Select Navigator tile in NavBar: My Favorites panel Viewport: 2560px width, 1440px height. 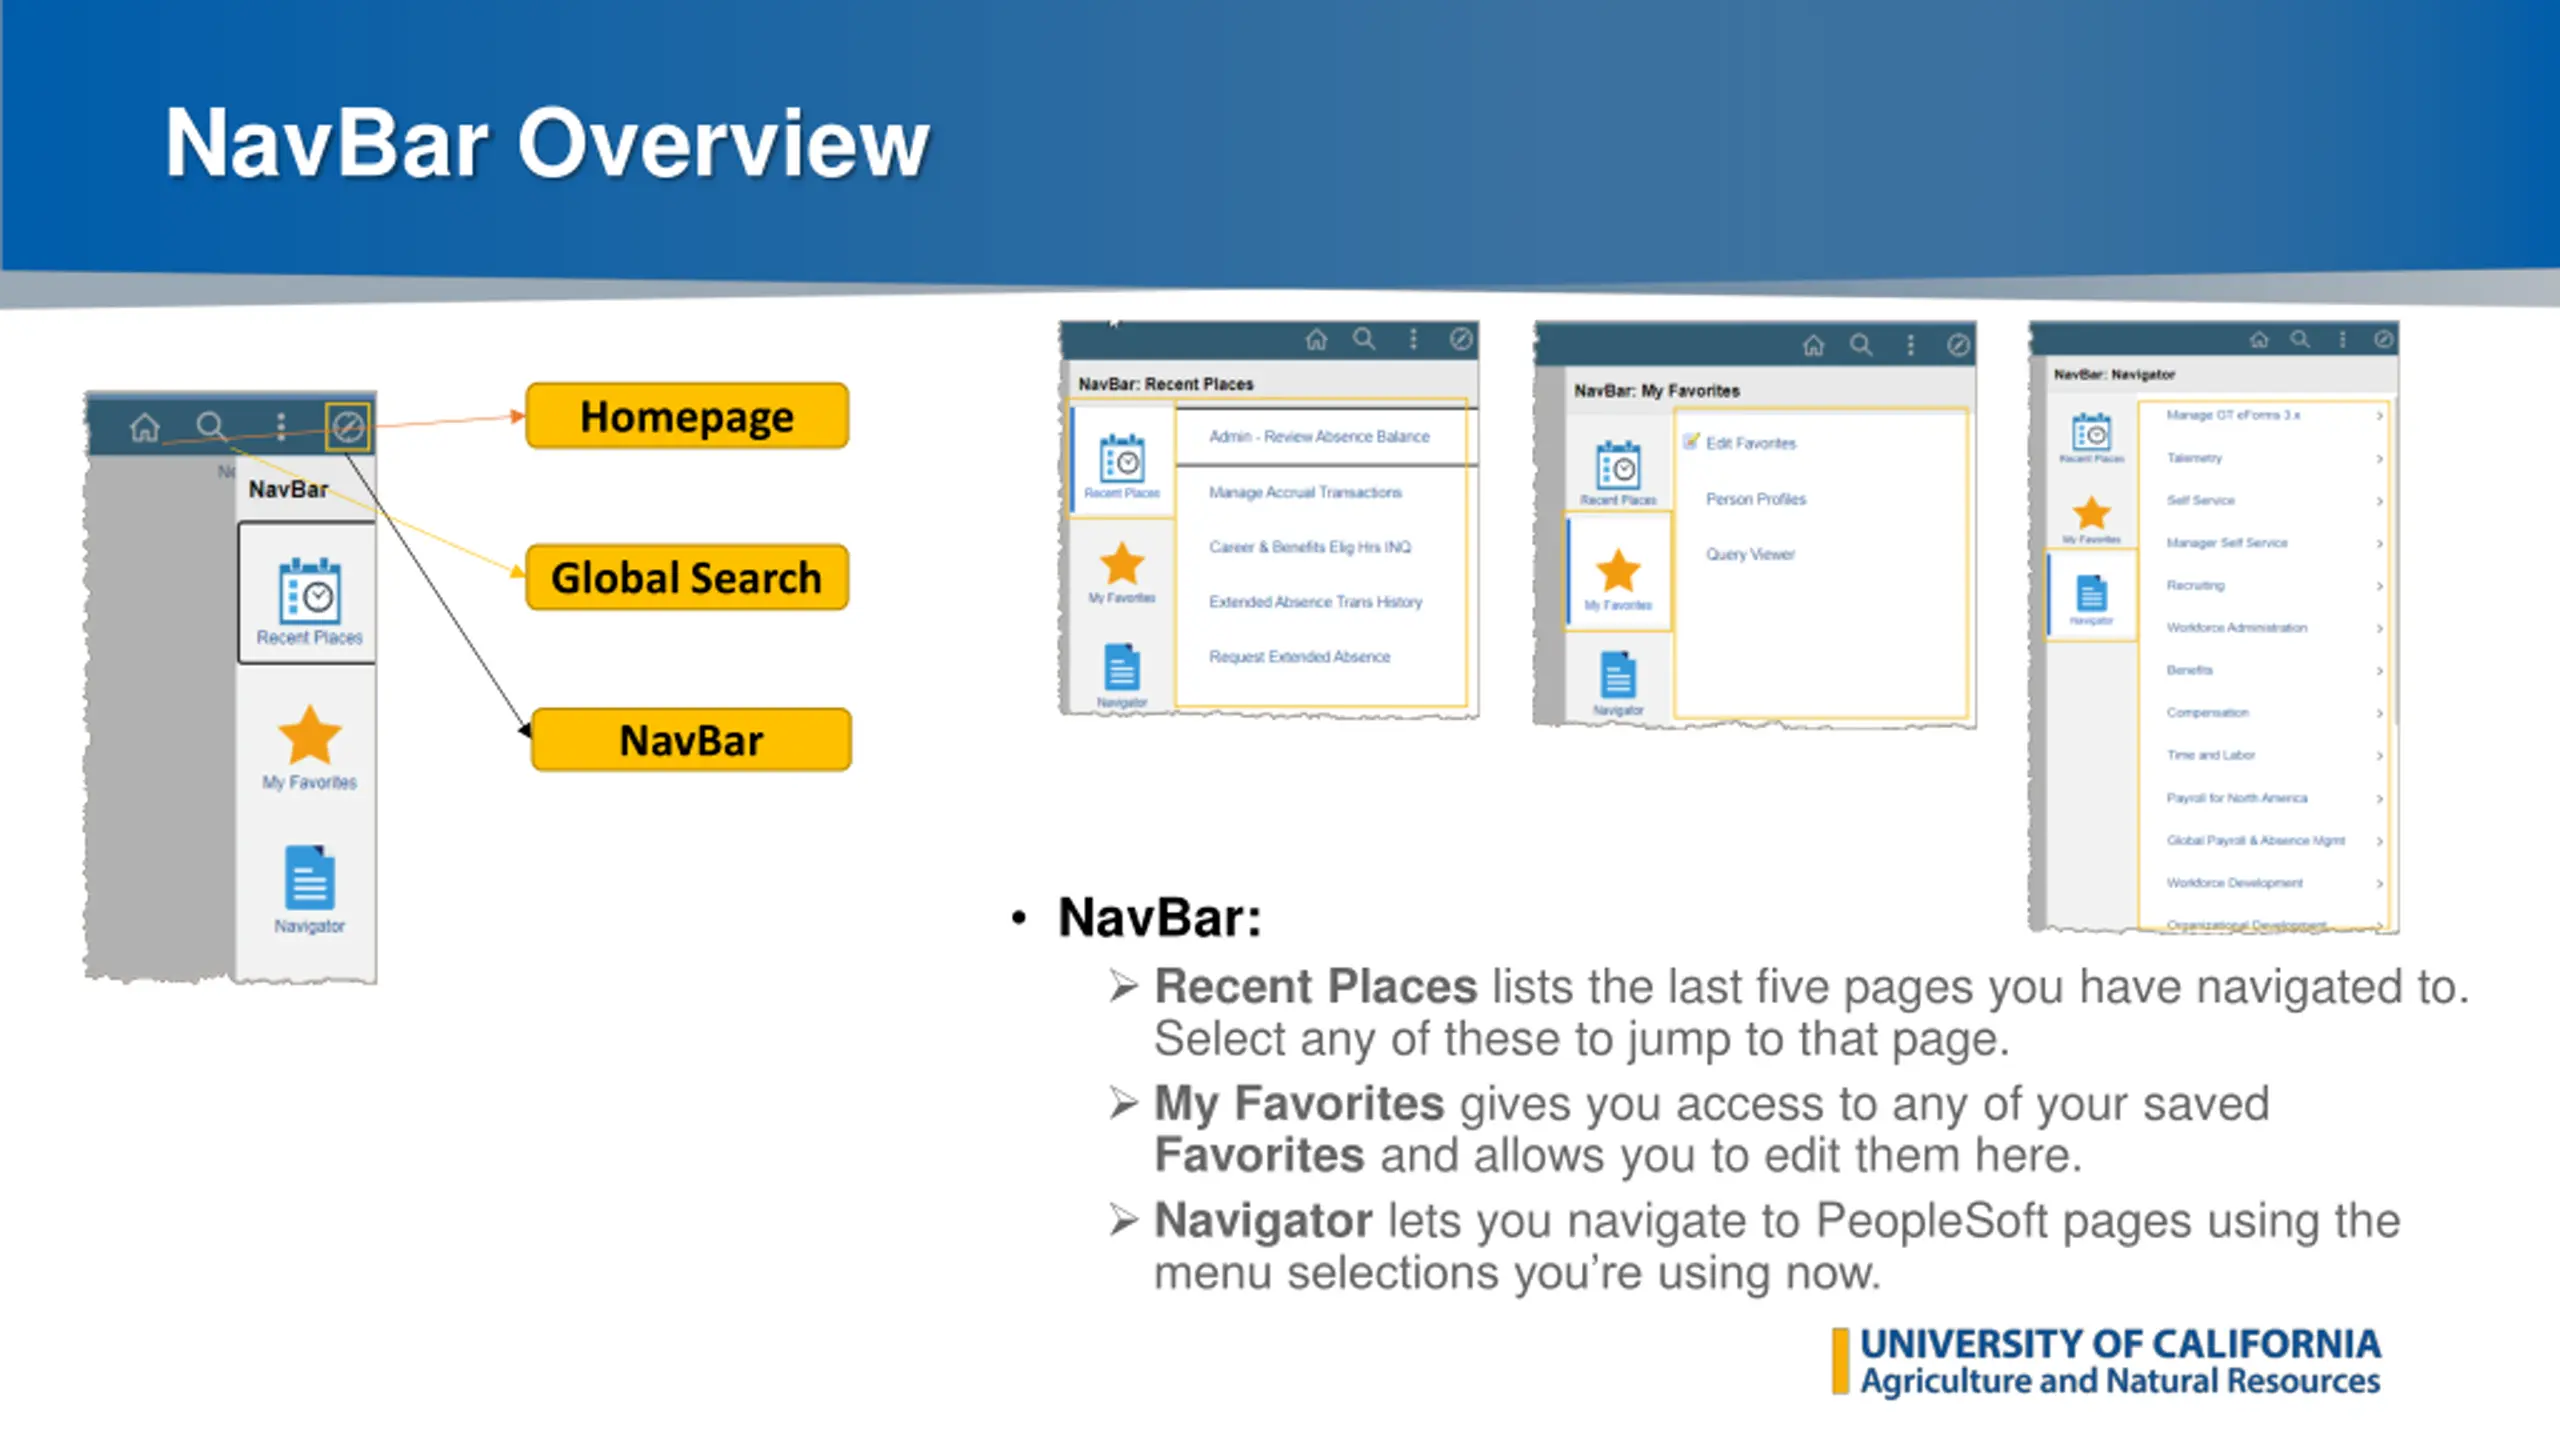tap(1618, 683)
